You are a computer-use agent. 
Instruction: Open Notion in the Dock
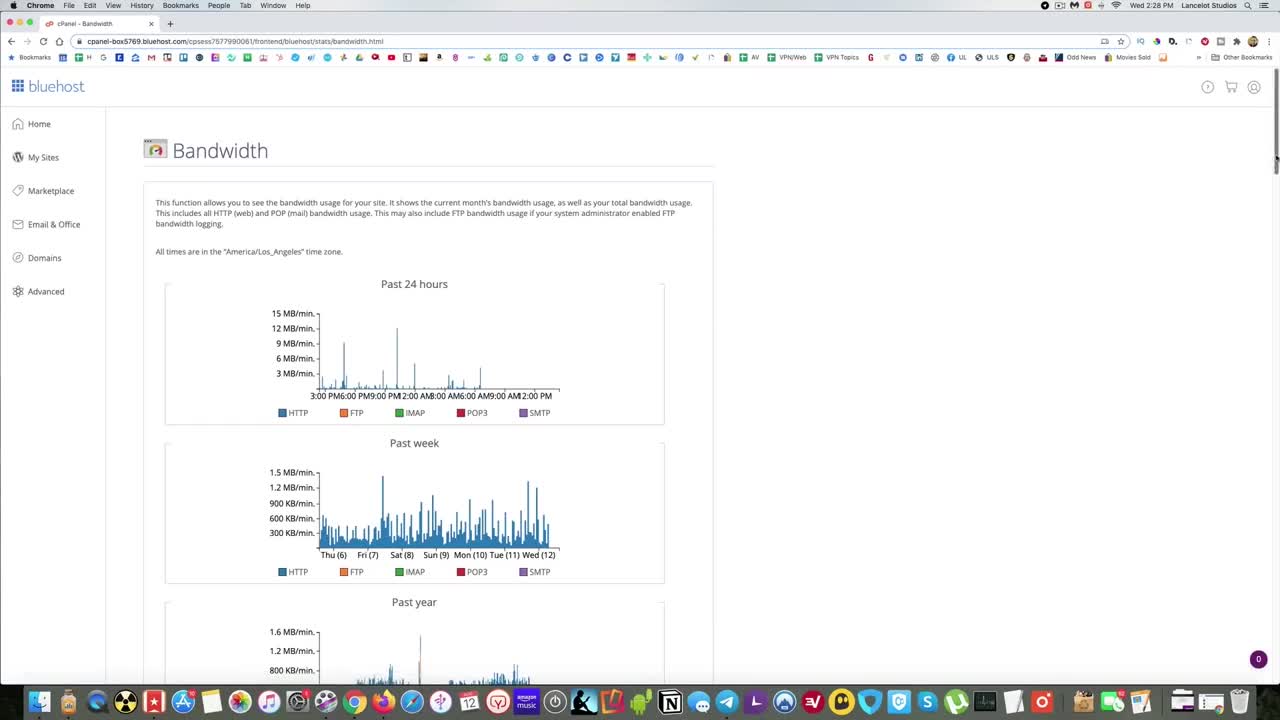[x=670, y=702]
